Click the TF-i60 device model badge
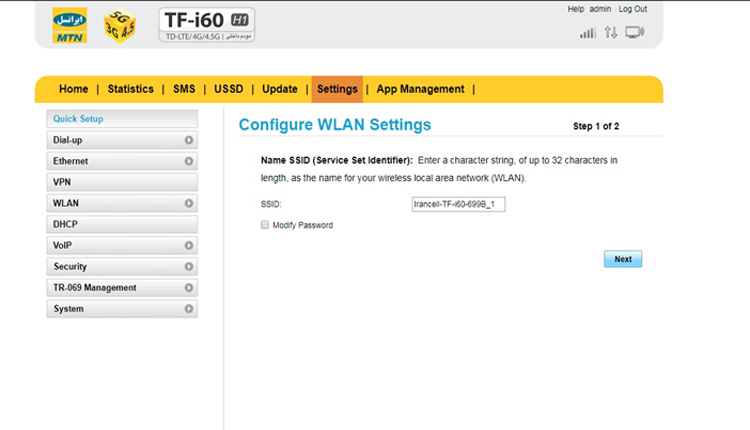Viewport: 750px width, 430px height. (x=207, y=25)
